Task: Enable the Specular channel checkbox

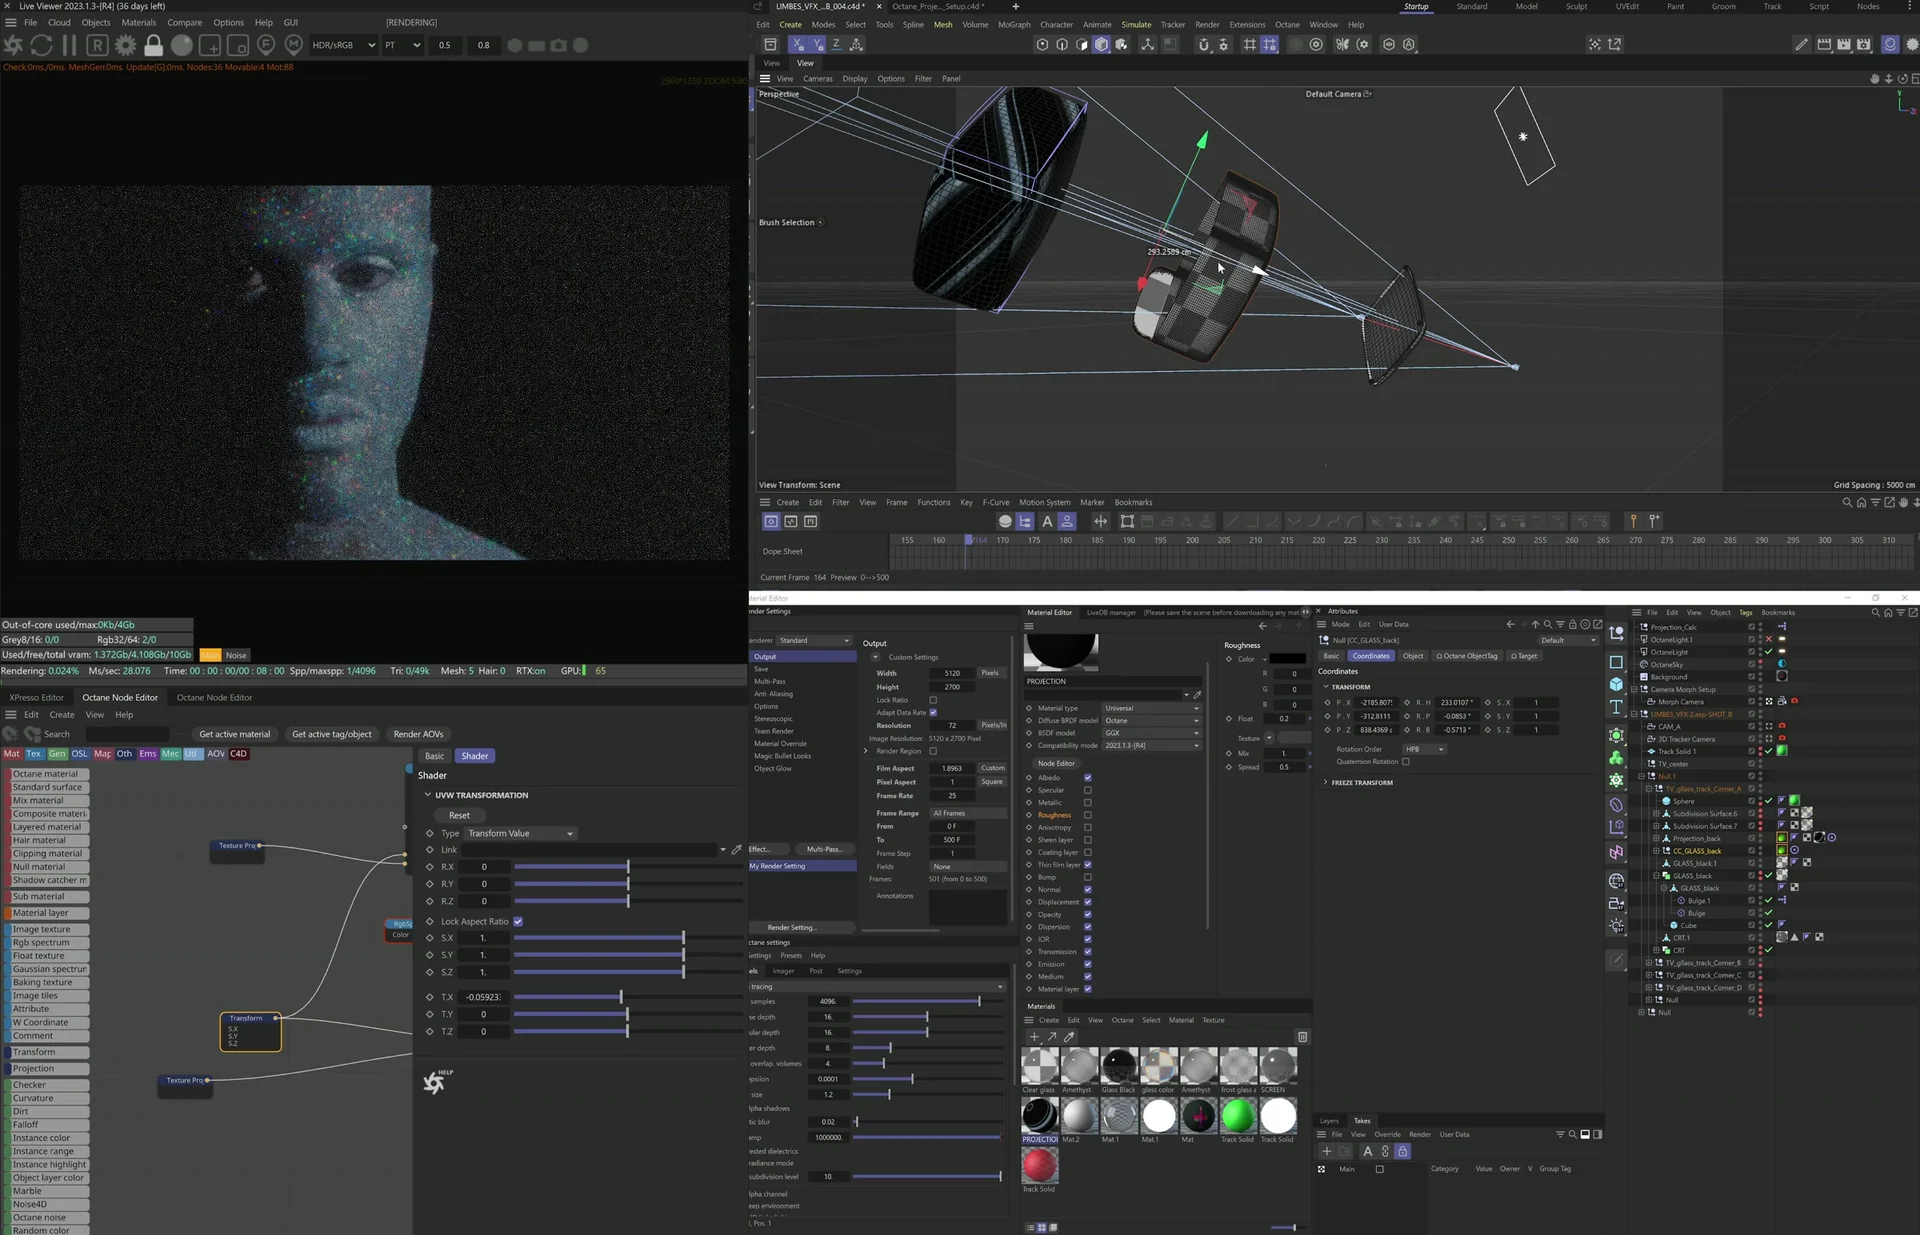Action: coord(1088,790)
